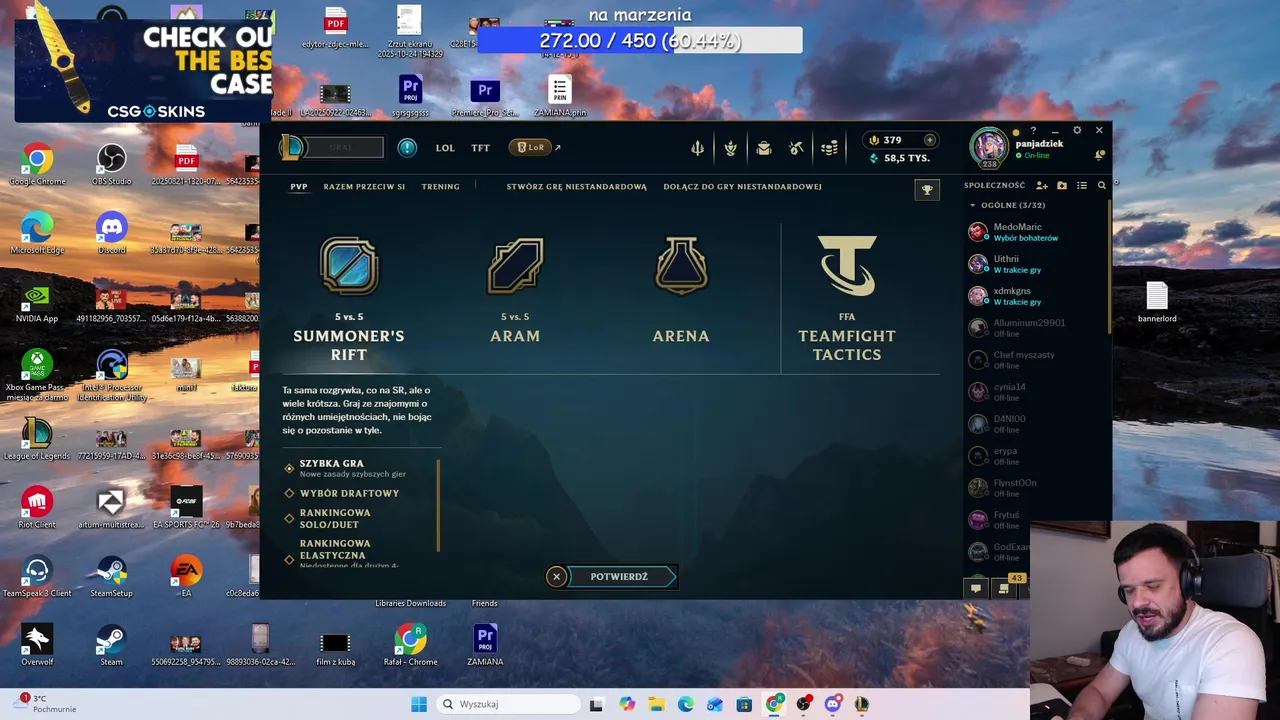Open Discord from the taskbar
This screenshot has height=720, width=1280.
[832, 704]
